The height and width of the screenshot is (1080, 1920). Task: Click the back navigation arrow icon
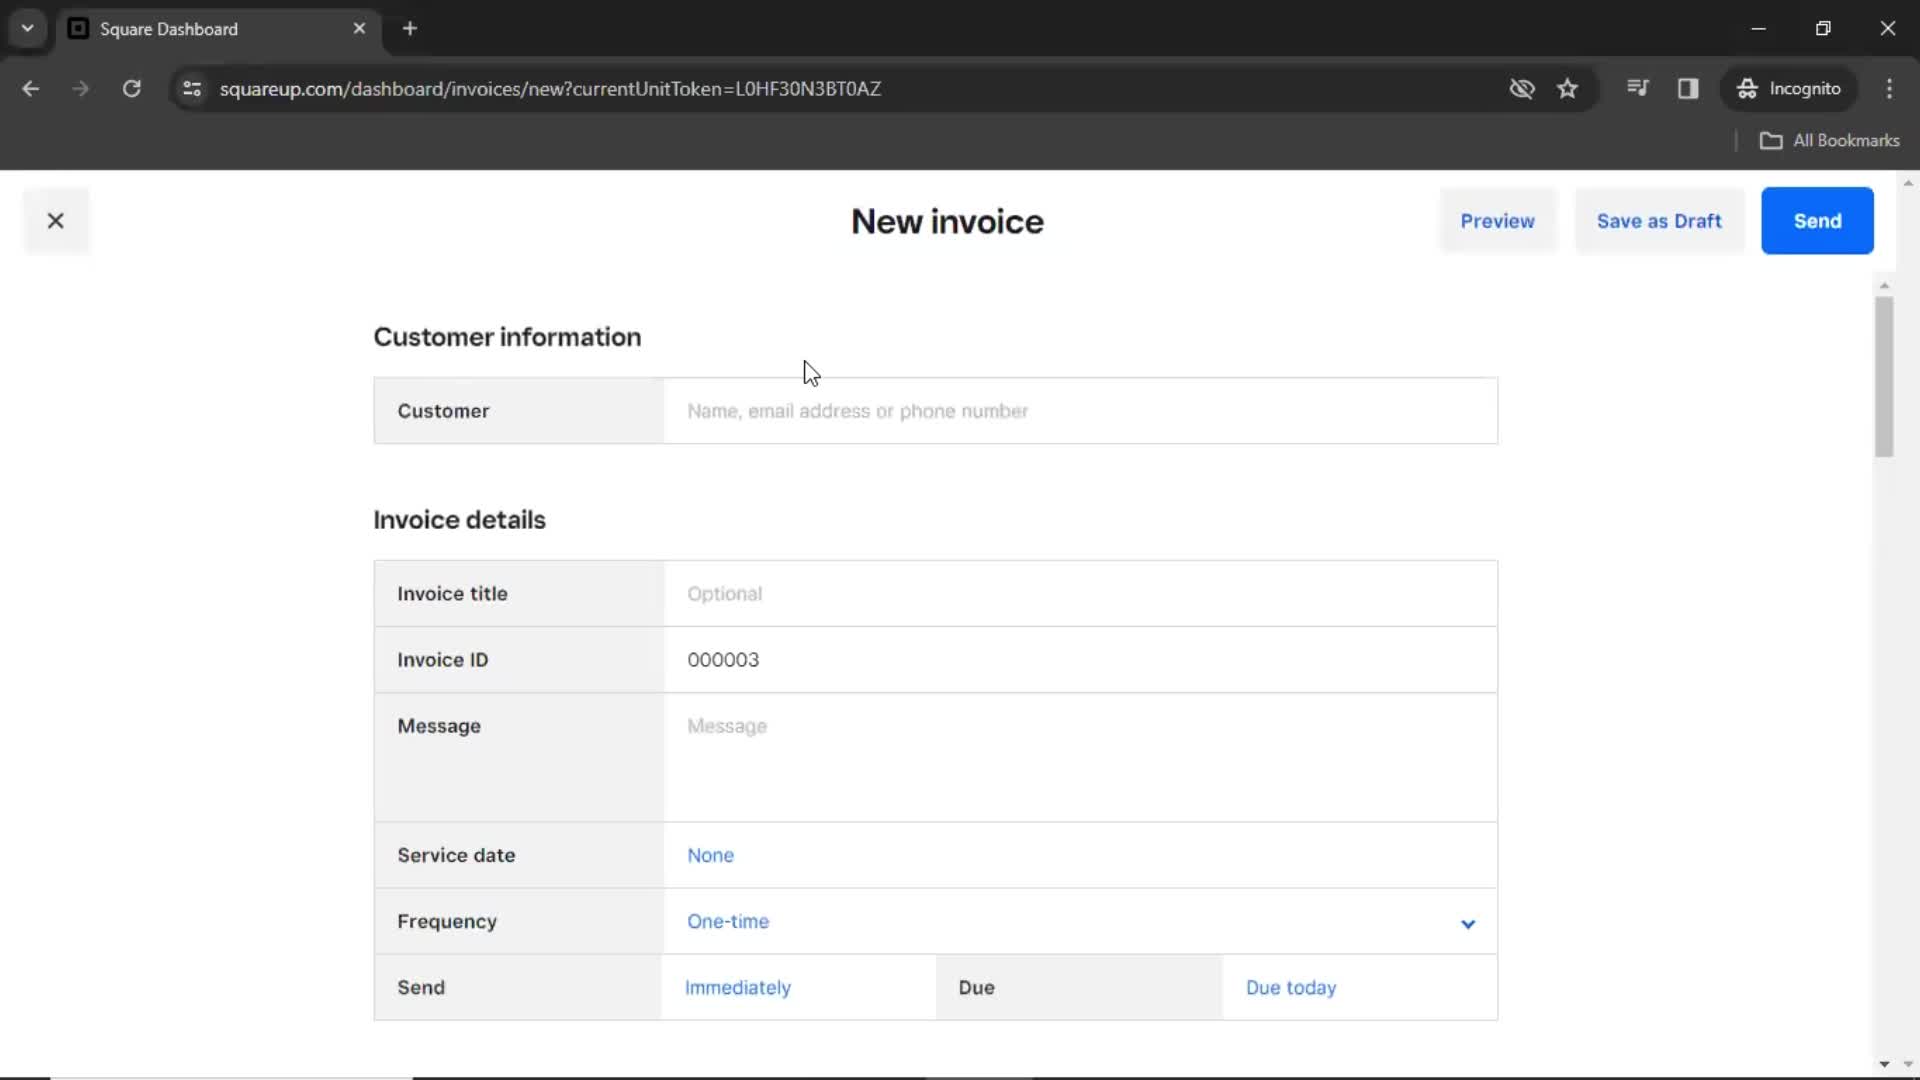30,88
